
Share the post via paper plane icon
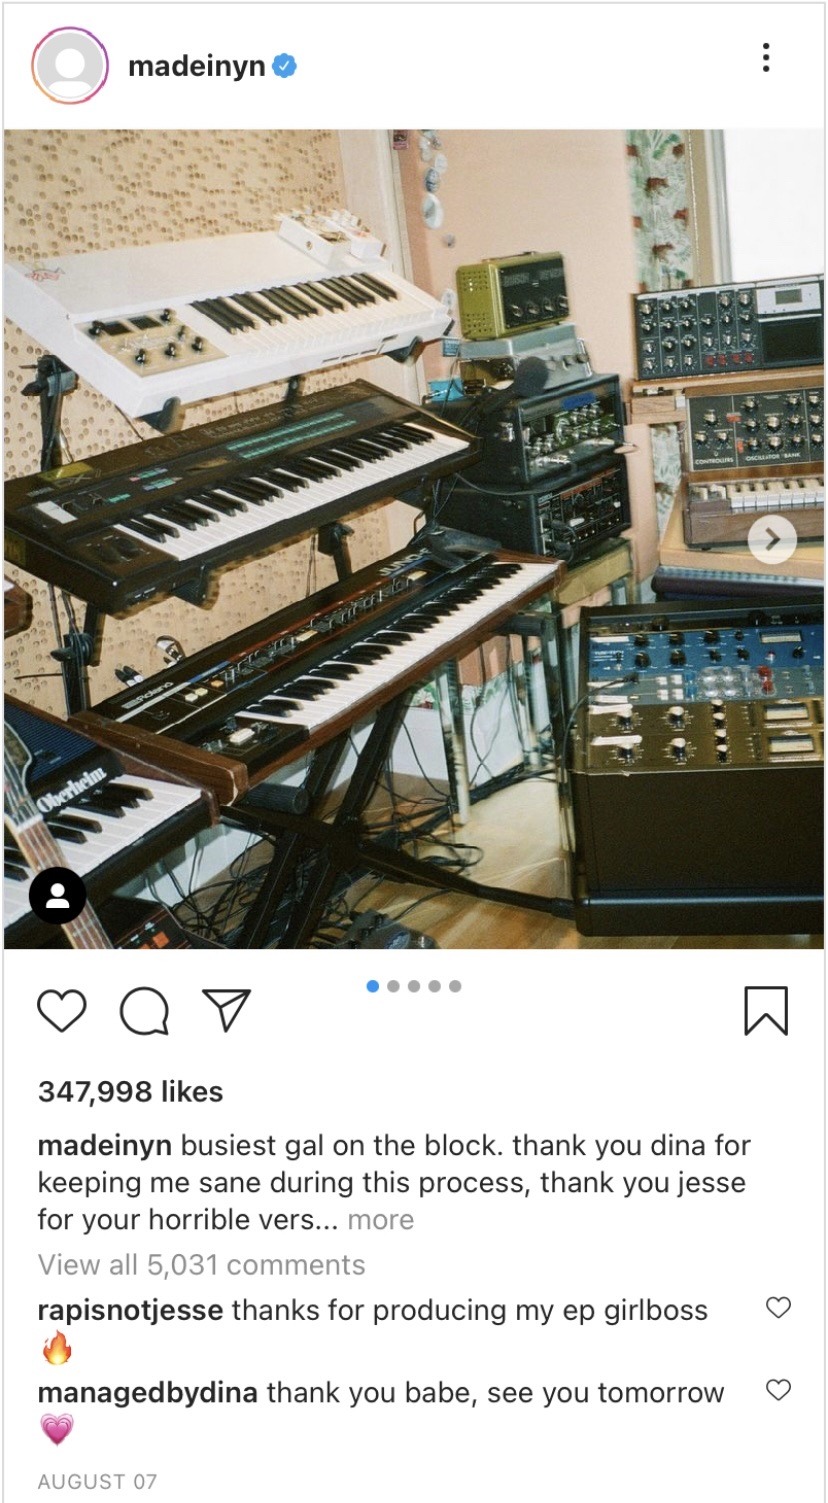pyautogui.click(x=226, y=1010)
